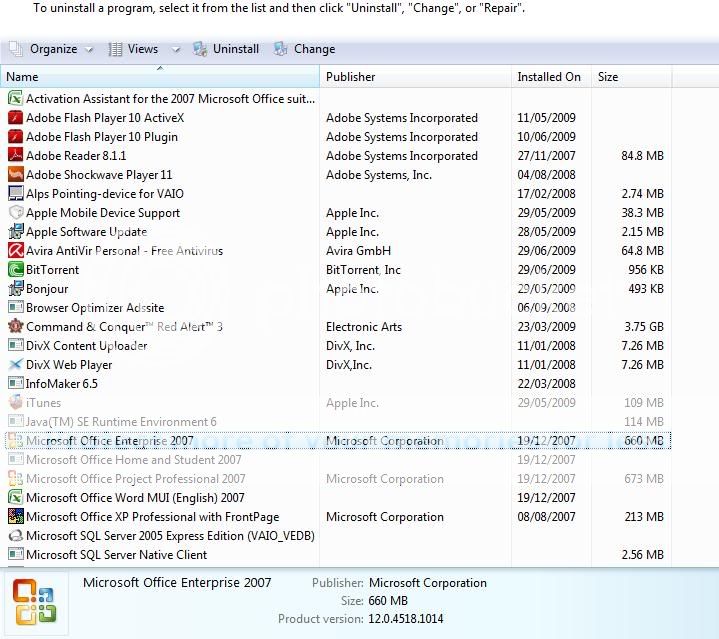Click the Browser Optimizer Adssite icon

16,308
